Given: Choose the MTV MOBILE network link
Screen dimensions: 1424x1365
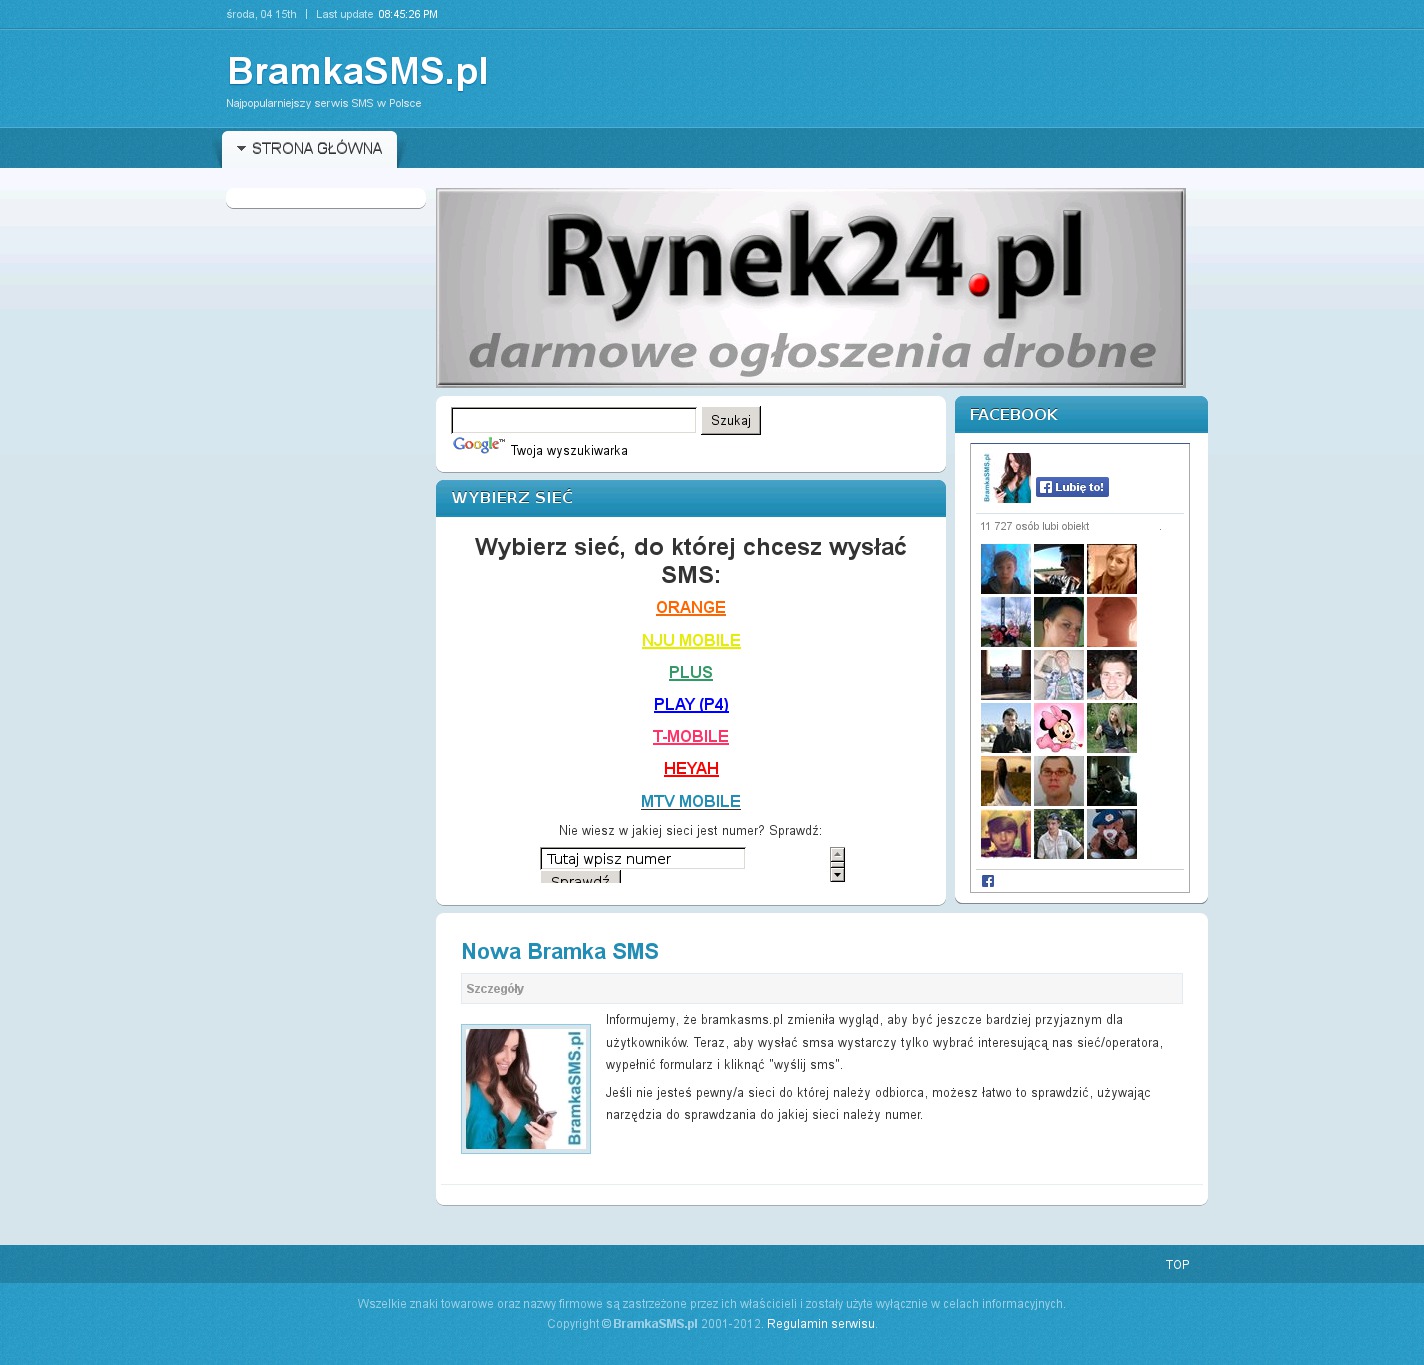Looking at the screenshot, I should (690, 801).
